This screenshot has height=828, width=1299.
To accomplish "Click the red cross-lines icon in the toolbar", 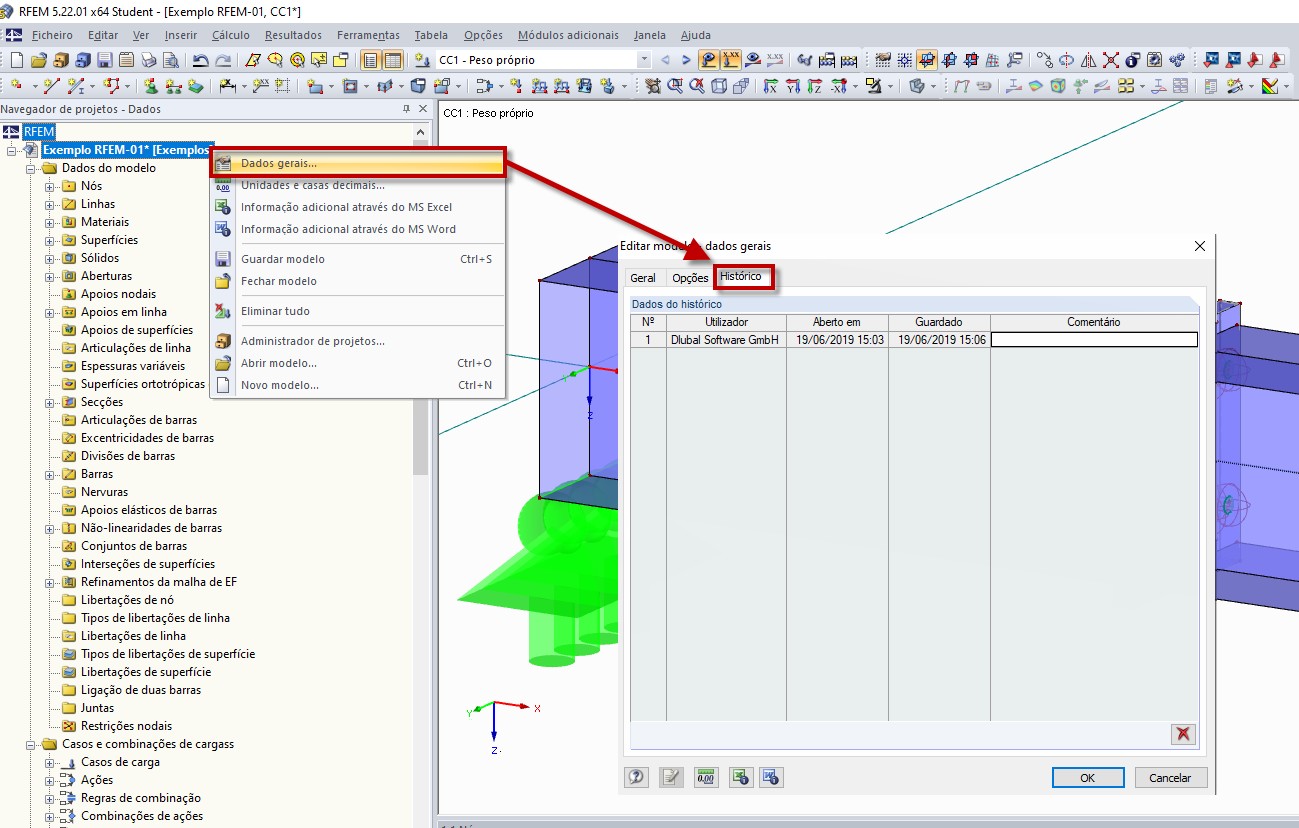I will pyautogui.click(x=1111, y=60).
